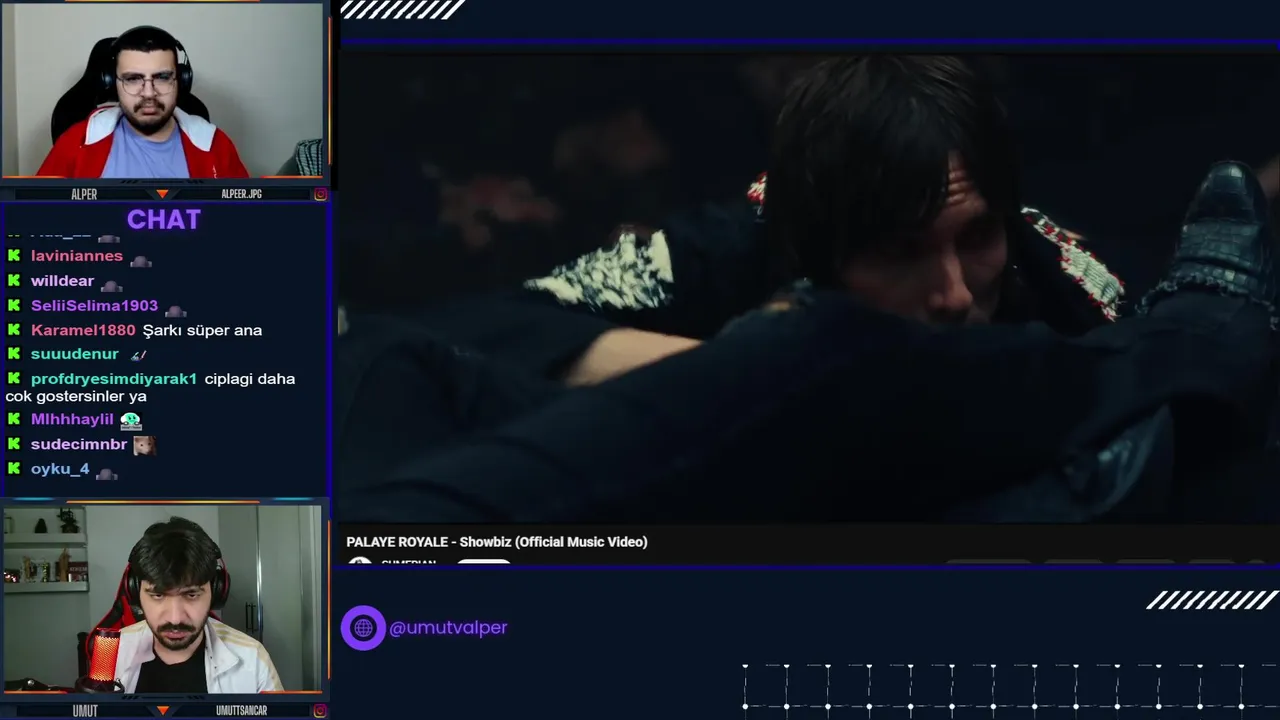Click the UMUT name label
1280x720 pixels.
tap(85, 711)
